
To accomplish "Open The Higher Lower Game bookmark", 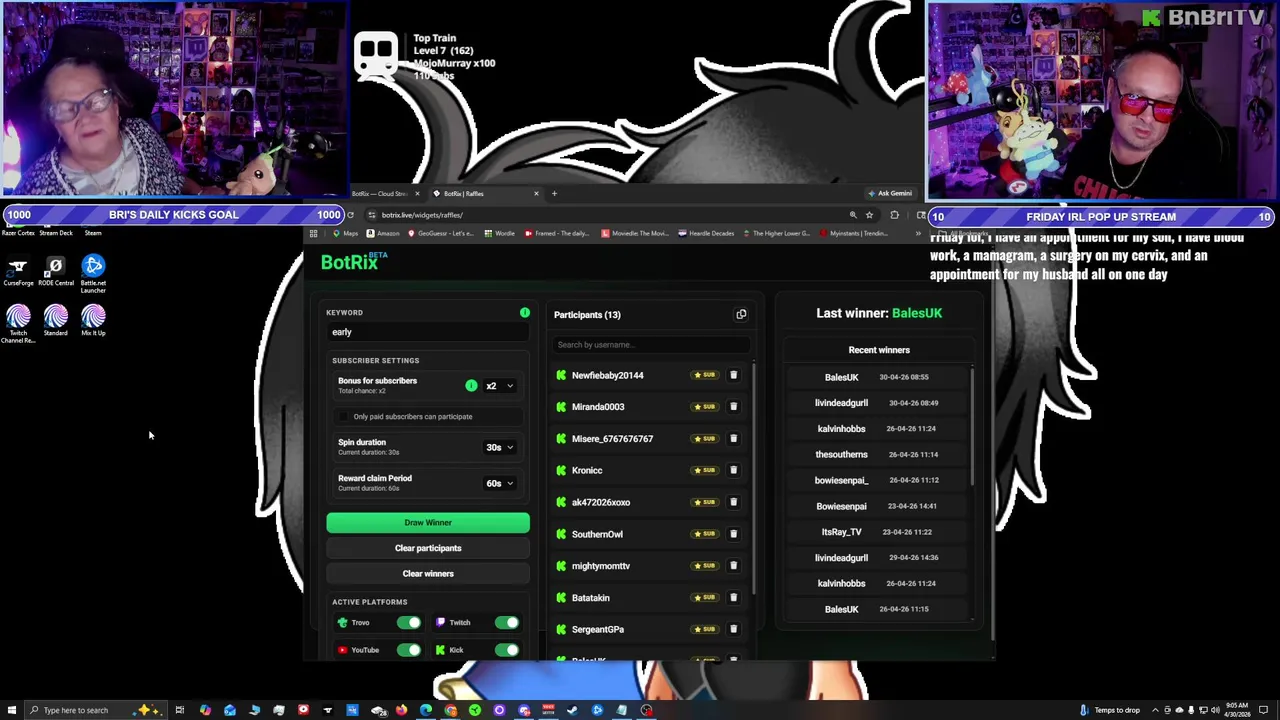I will pos(776,234).
